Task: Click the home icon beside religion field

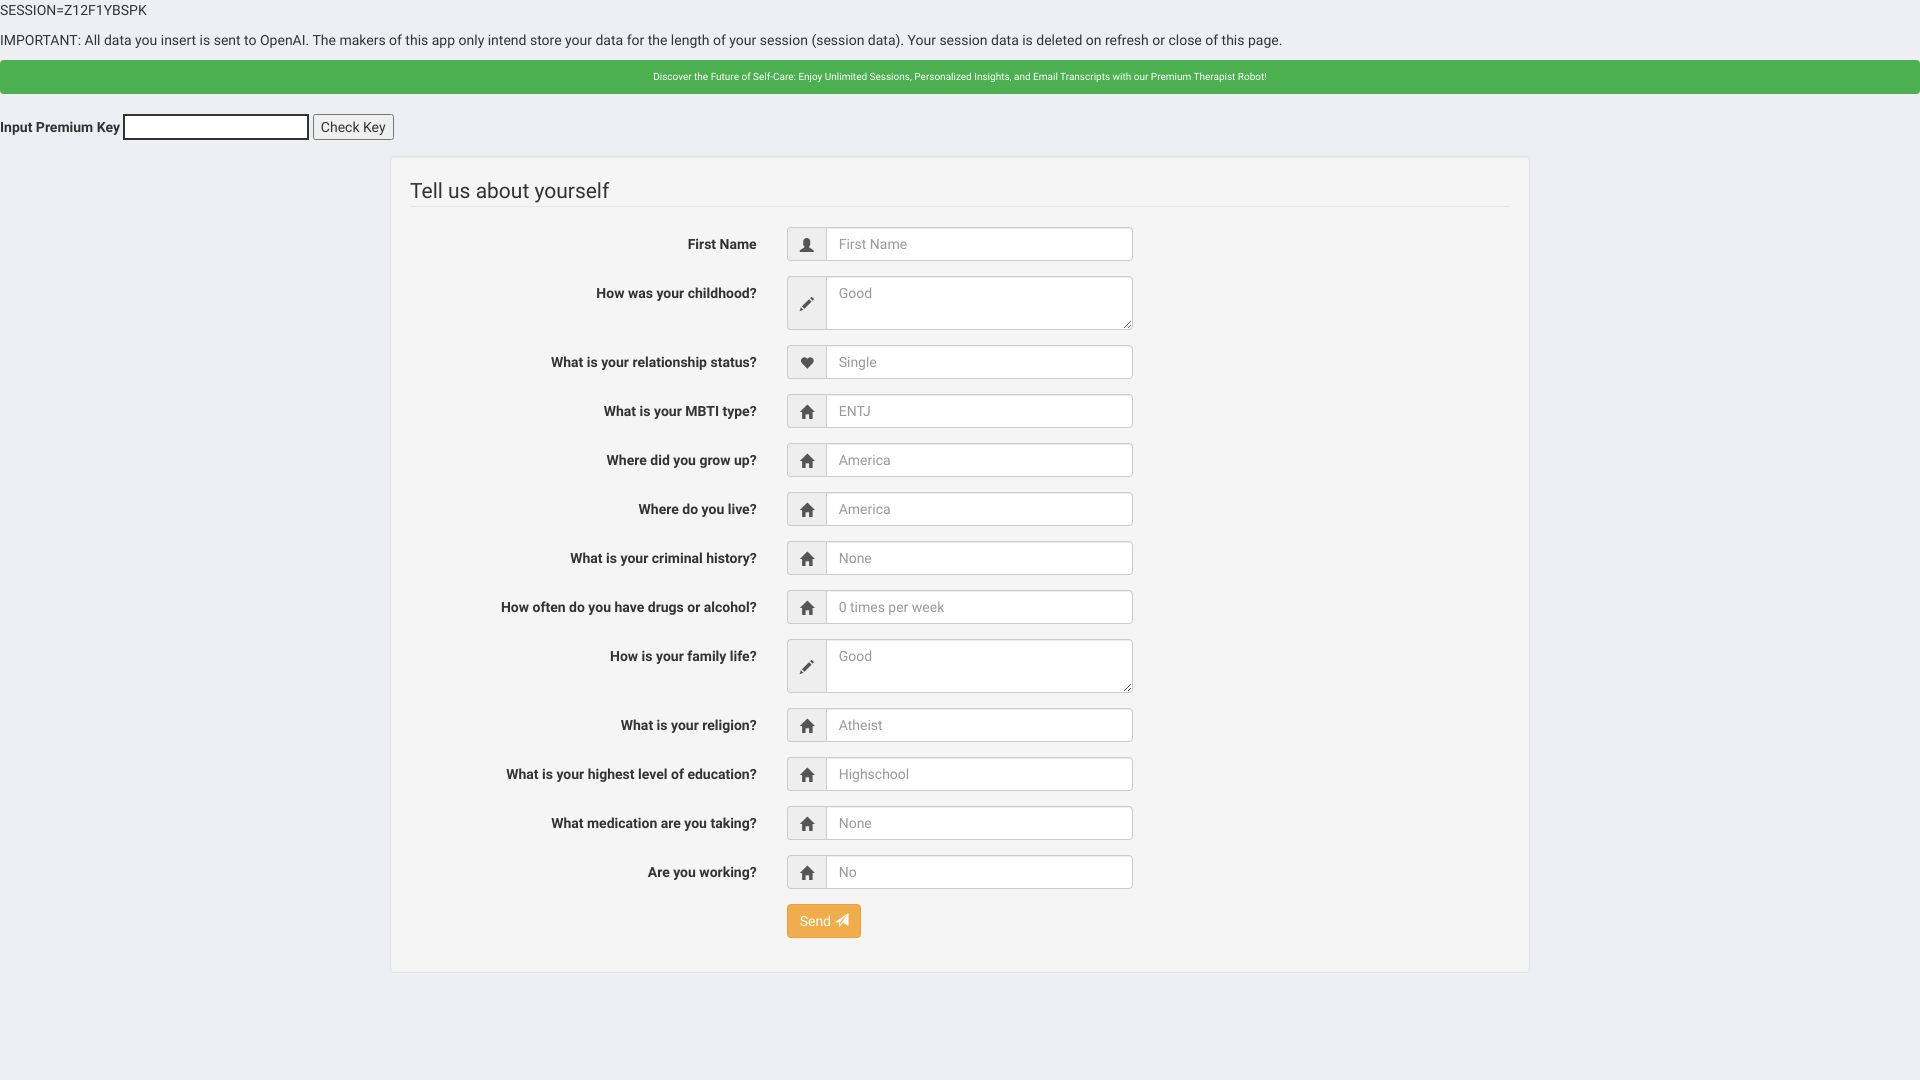Action: (806, 725)
